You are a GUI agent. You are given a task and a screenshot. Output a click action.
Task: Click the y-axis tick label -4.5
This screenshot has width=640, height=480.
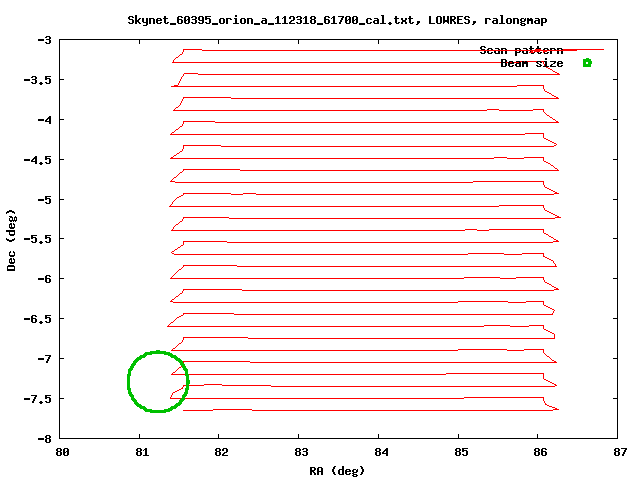tap(38, 160)
